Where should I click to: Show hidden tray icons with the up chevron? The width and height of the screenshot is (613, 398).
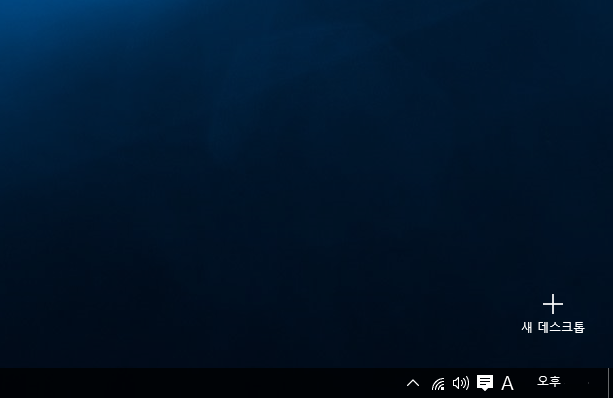[413, 383]
